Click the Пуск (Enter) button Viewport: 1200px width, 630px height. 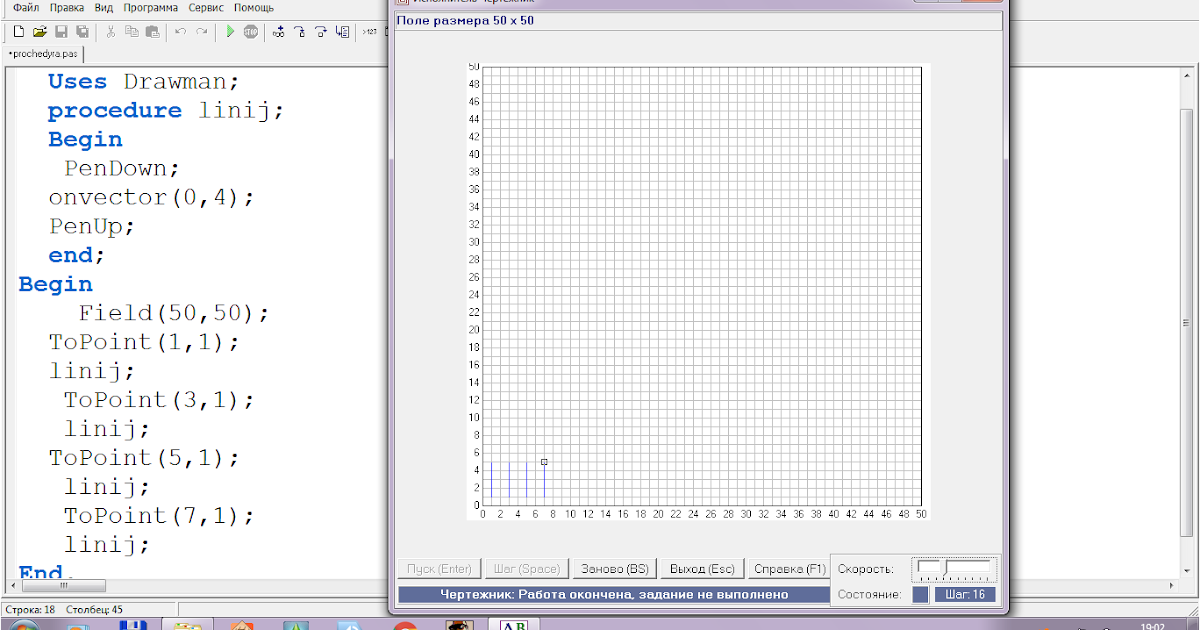pos(440,569)
